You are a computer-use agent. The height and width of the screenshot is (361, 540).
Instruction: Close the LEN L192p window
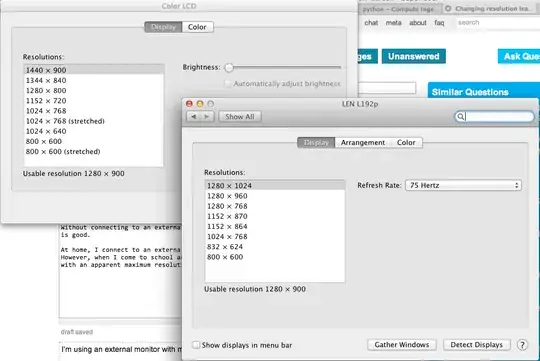189,104
